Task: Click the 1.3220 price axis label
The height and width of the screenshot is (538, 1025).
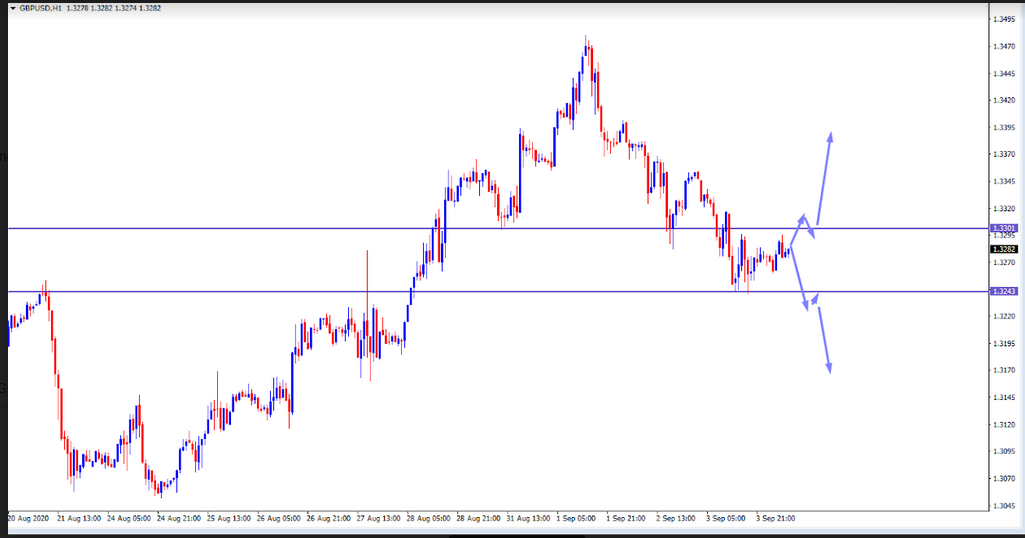Action: [x=1004, y=316]
